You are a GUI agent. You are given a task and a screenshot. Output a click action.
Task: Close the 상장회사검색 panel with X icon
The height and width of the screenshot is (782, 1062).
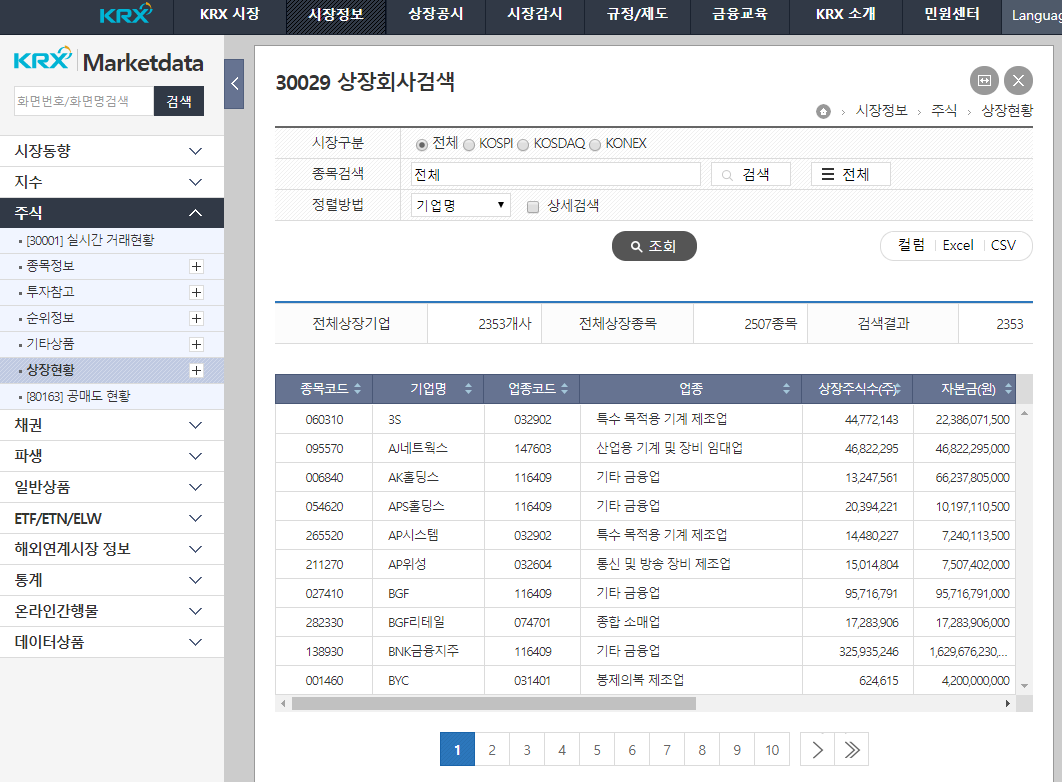pos(1018,81)
